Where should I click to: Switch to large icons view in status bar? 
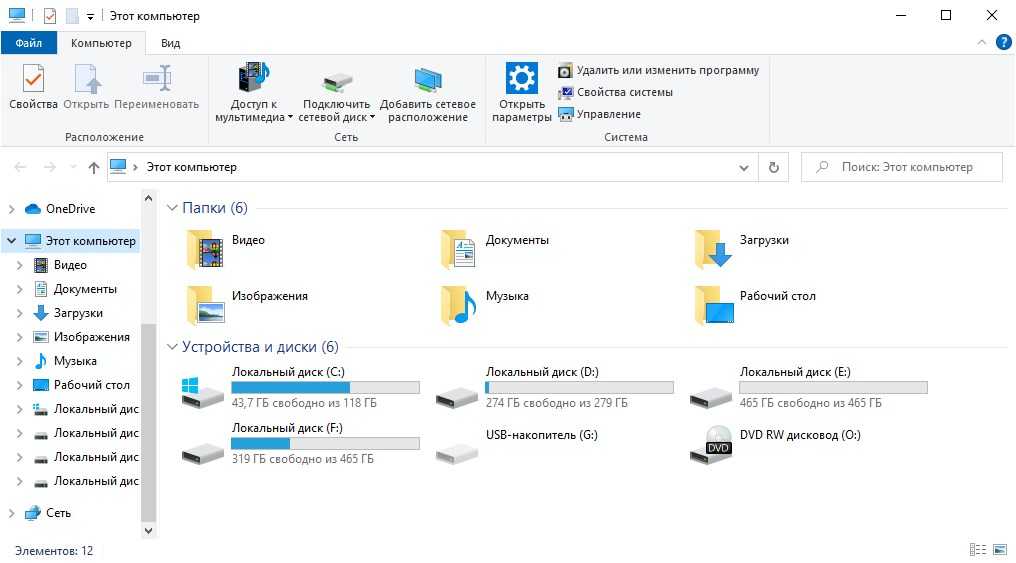(999, 551)
